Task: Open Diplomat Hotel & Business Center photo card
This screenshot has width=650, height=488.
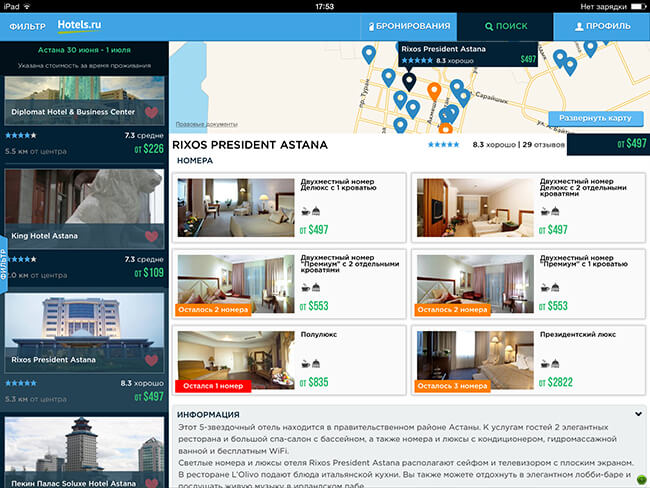Action: (84, 100)
